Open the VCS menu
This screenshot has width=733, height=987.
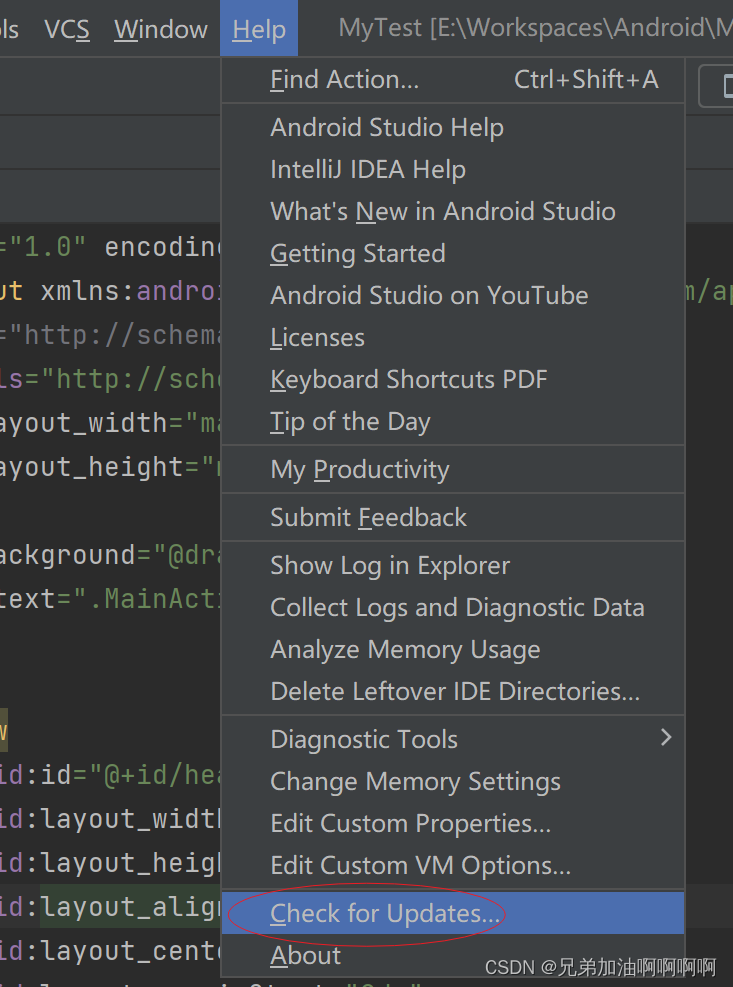point(67,29)
